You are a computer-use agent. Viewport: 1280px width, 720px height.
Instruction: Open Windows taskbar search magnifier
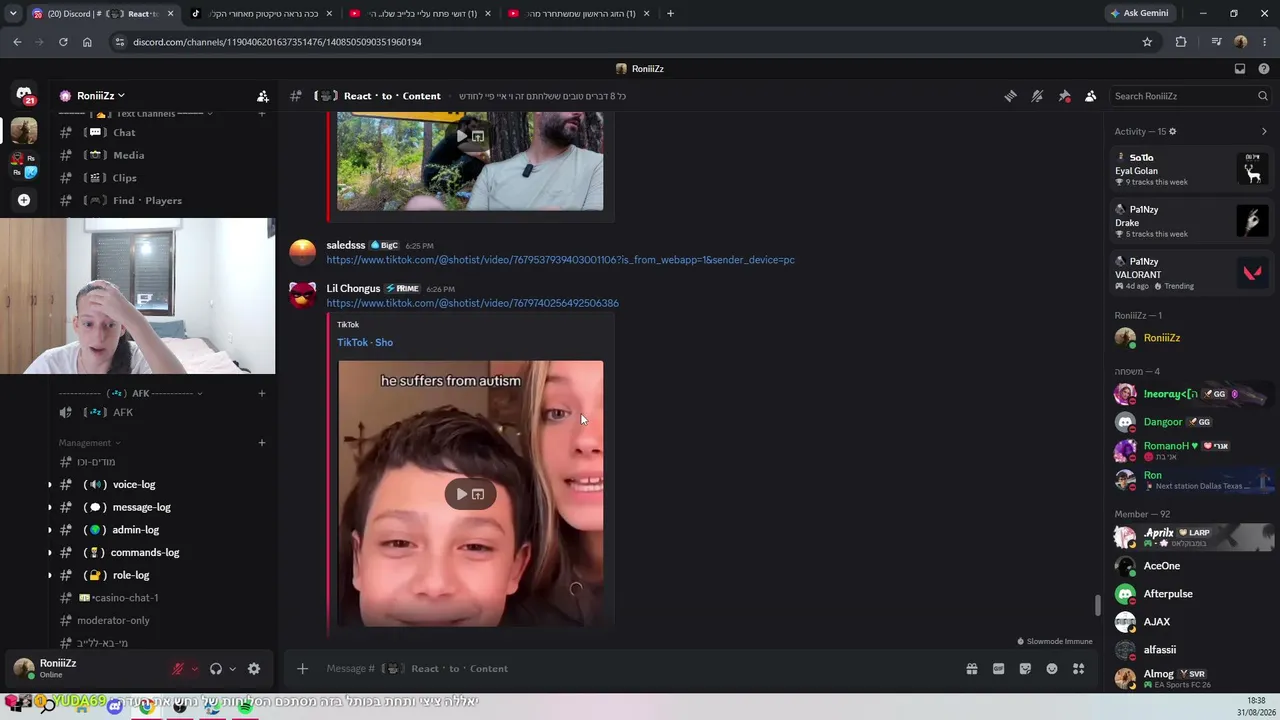point(47,706)
